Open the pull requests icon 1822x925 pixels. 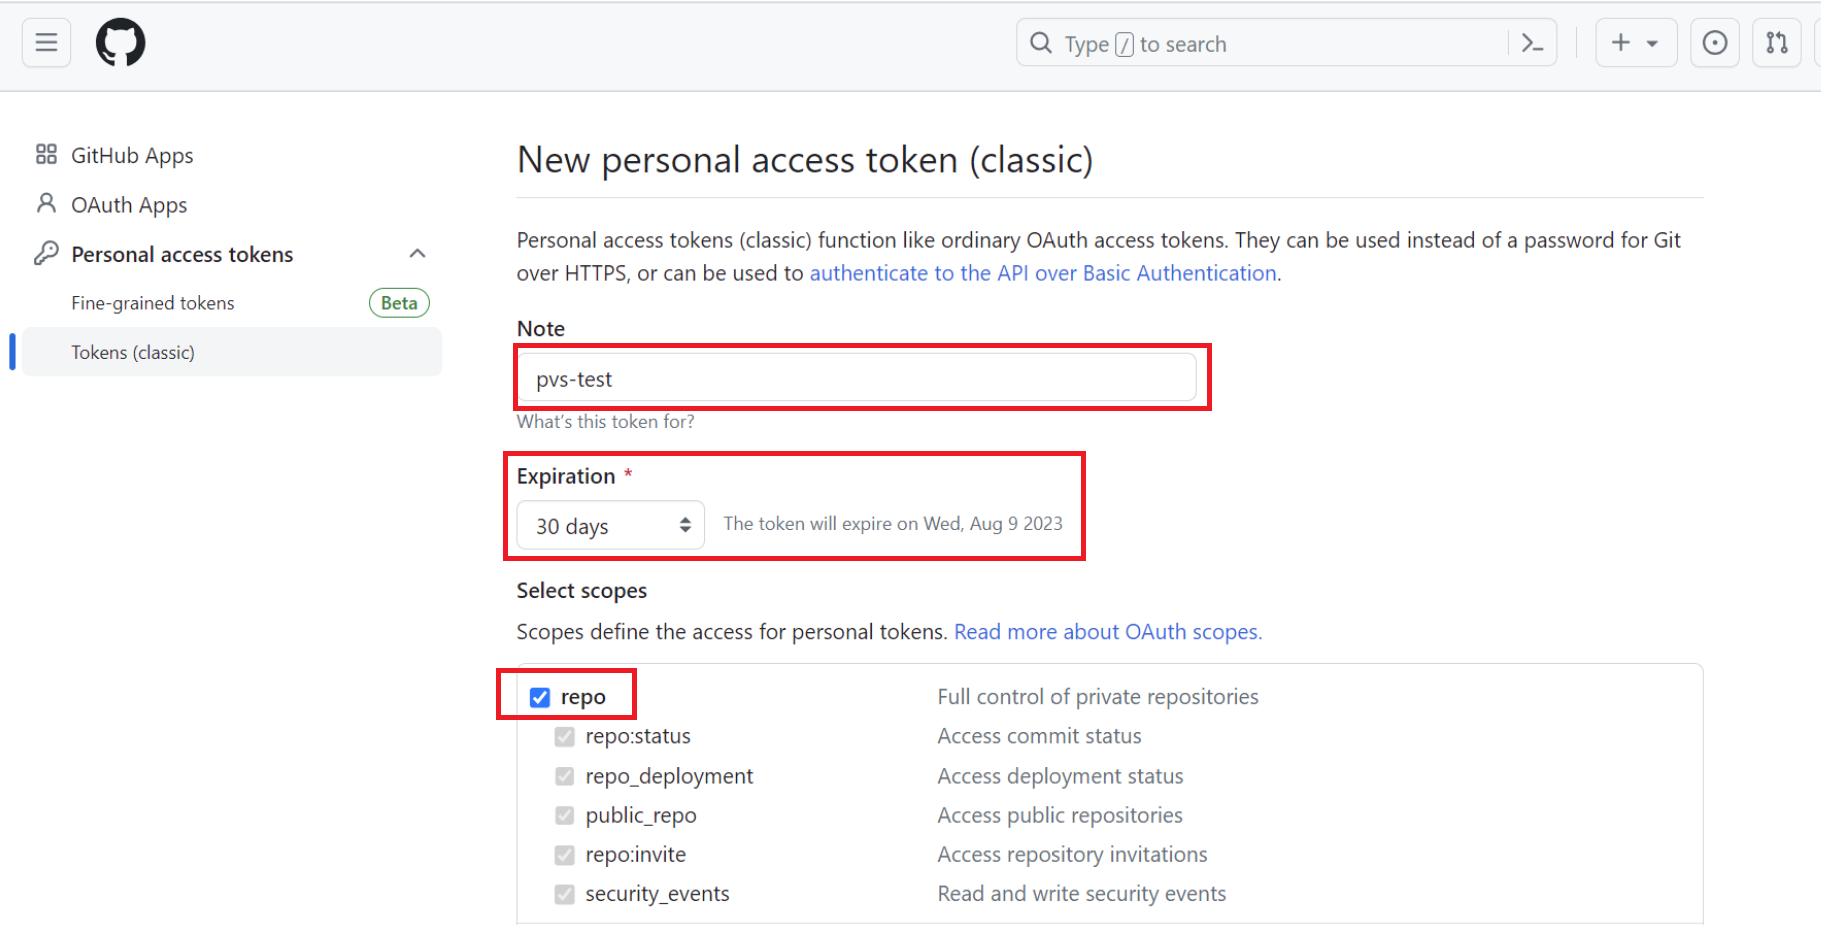click(x=1776, y=42)
